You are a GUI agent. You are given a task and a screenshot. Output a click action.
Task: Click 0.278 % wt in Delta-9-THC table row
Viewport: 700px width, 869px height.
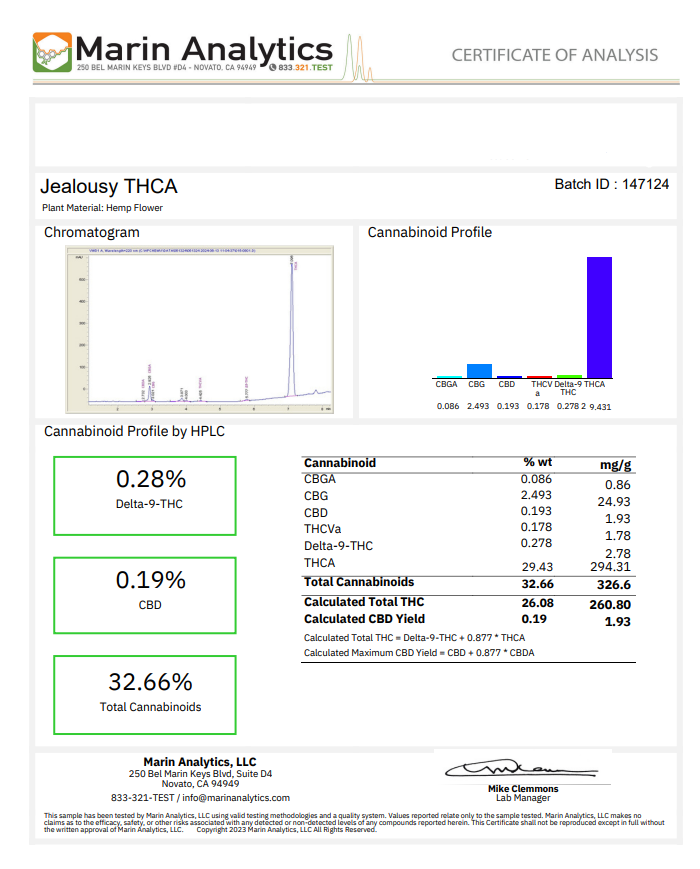pyautogui.click(x=536, y=543)
